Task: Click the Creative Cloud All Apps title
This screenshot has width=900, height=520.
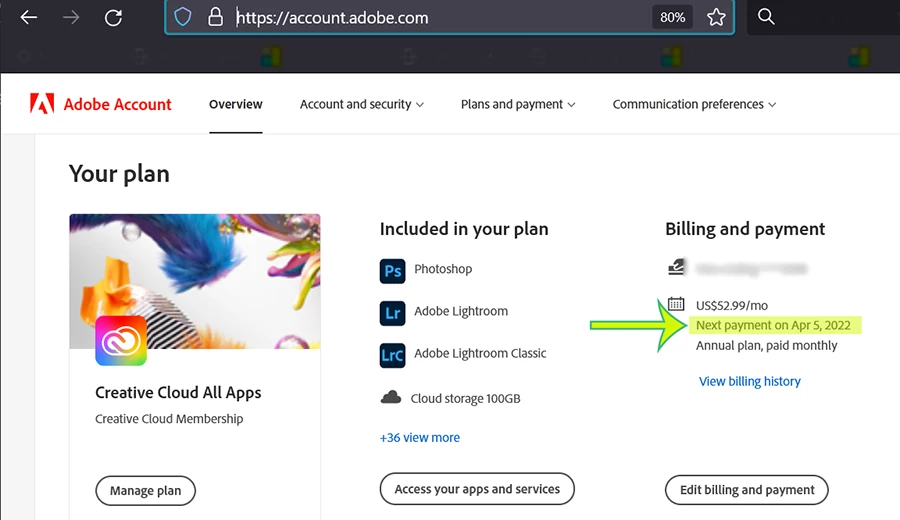Action: click(x=178, y=393)
